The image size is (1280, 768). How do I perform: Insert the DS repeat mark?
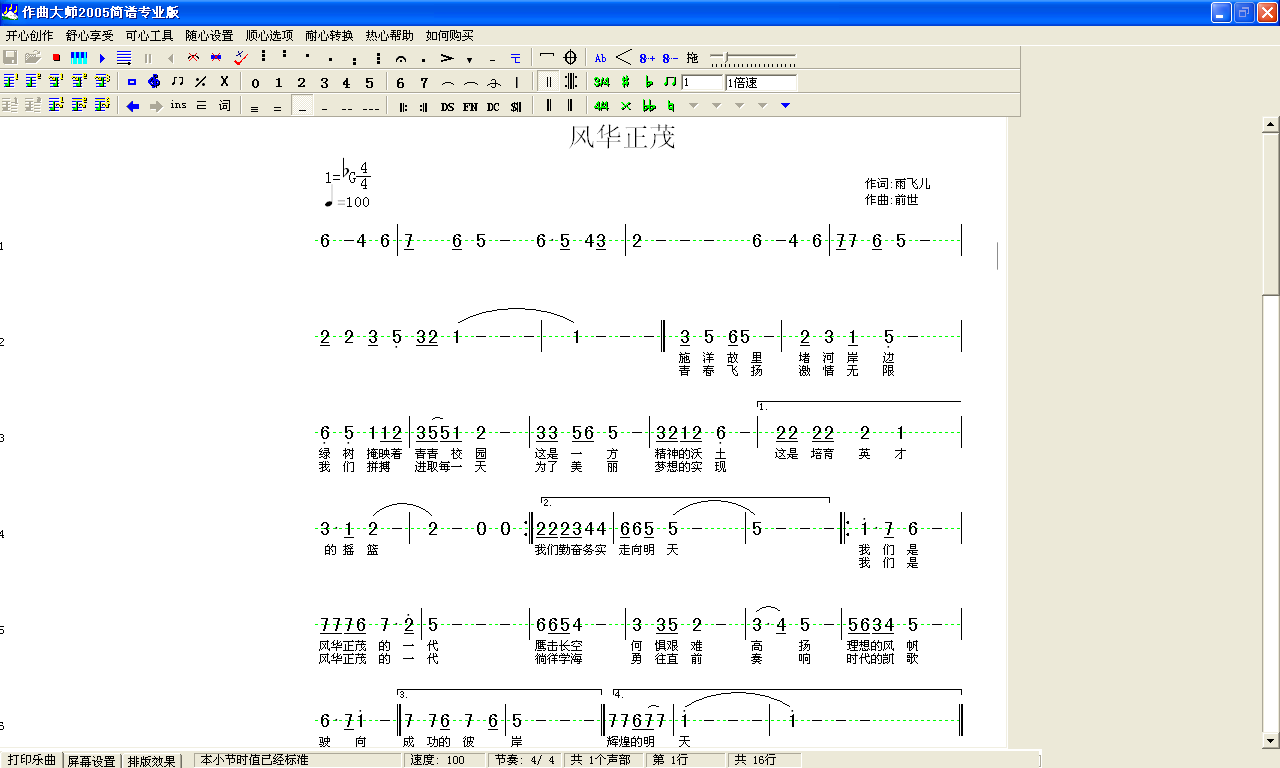(x=447, y=106)
